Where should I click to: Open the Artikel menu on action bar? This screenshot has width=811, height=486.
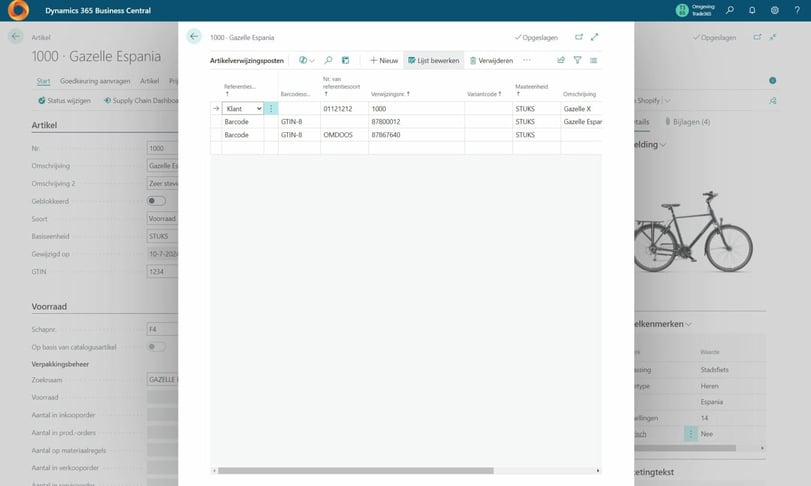[149, 81]
